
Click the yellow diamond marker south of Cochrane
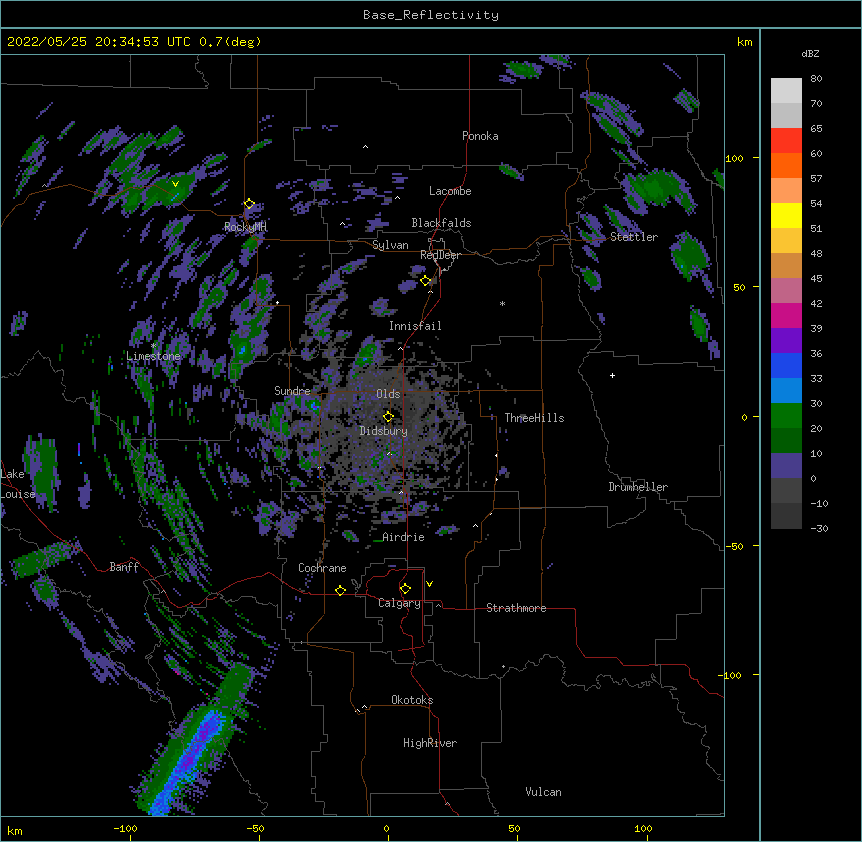point(340,590)
